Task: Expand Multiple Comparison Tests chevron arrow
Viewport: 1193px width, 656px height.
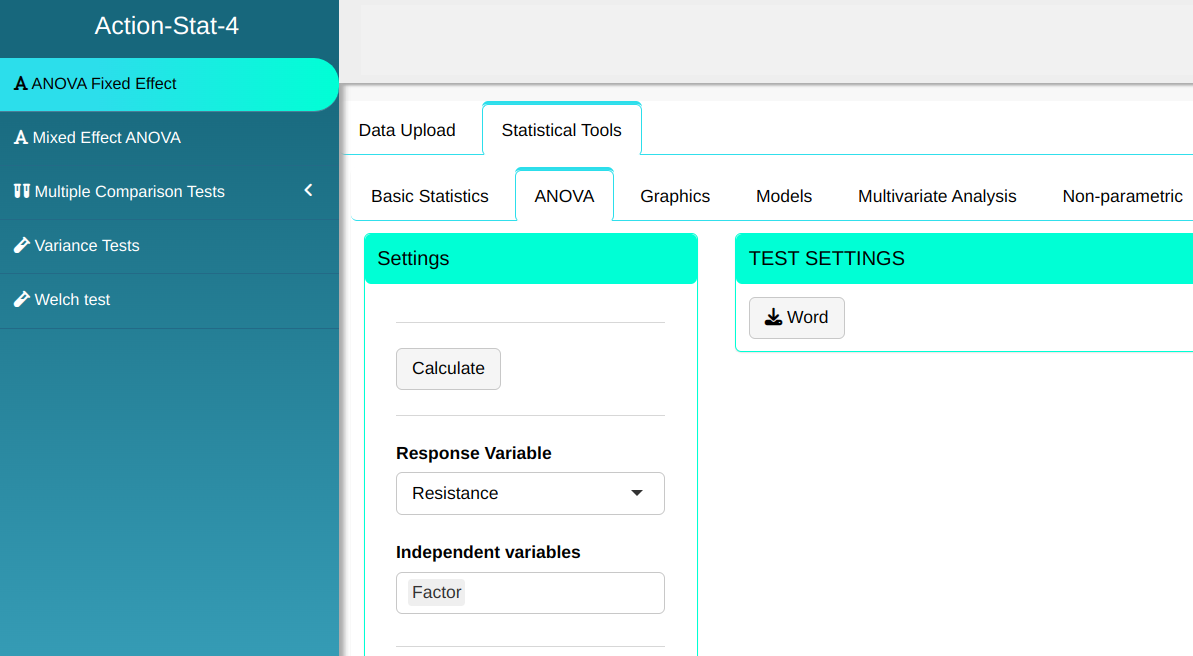Action: pyautogui.click(x=308, y=190)
